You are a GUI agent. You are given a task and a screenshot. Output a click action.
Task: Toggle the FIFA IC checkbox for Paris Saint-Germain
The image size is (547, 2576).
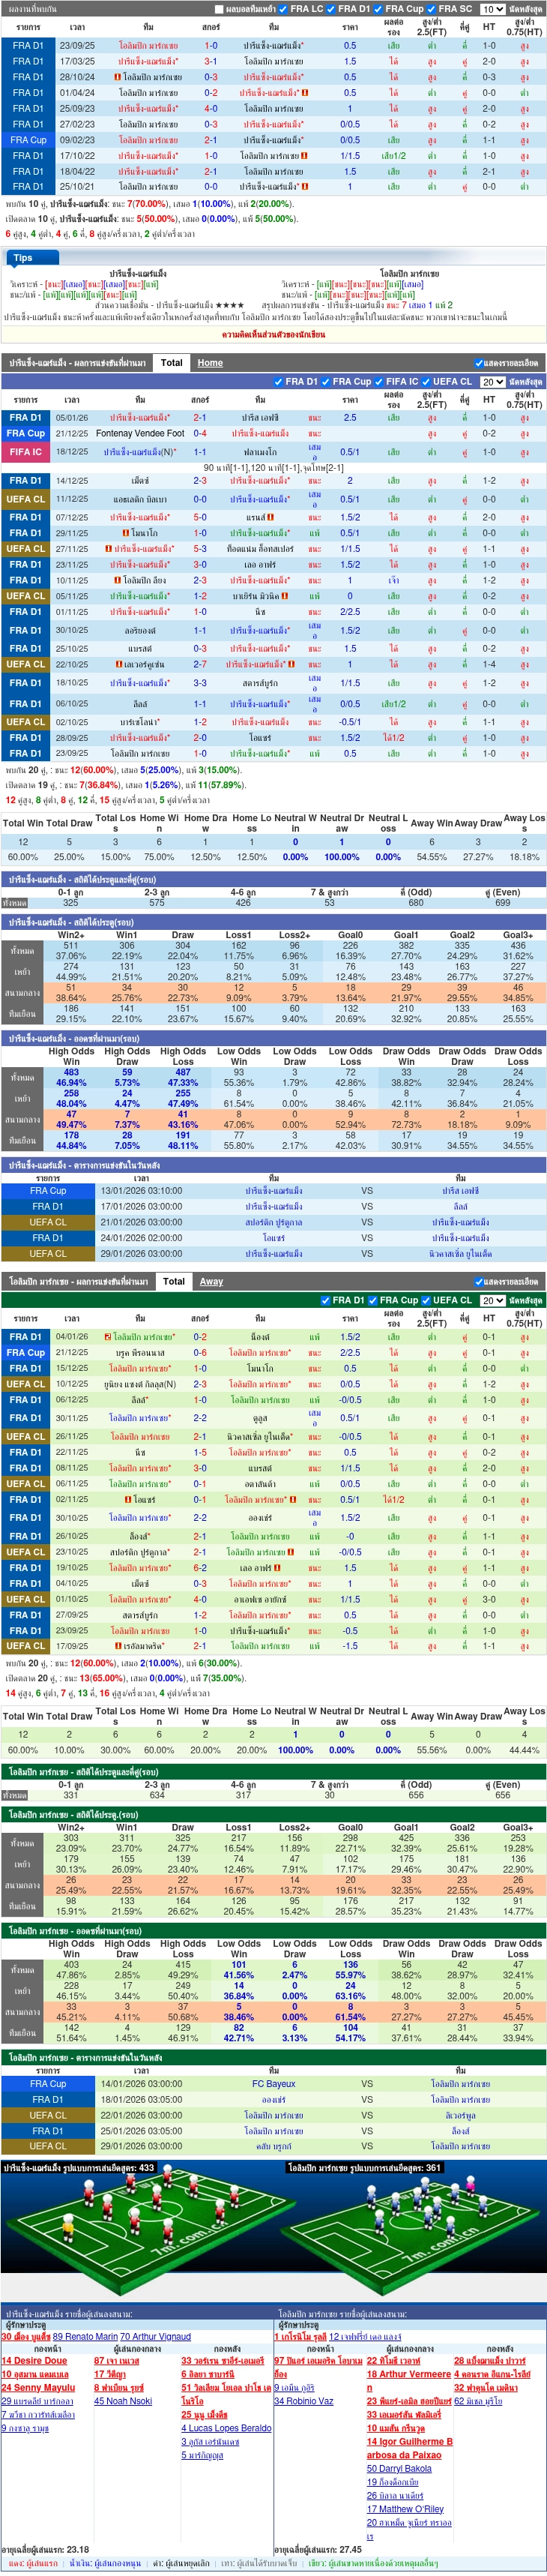click(380, 382)
